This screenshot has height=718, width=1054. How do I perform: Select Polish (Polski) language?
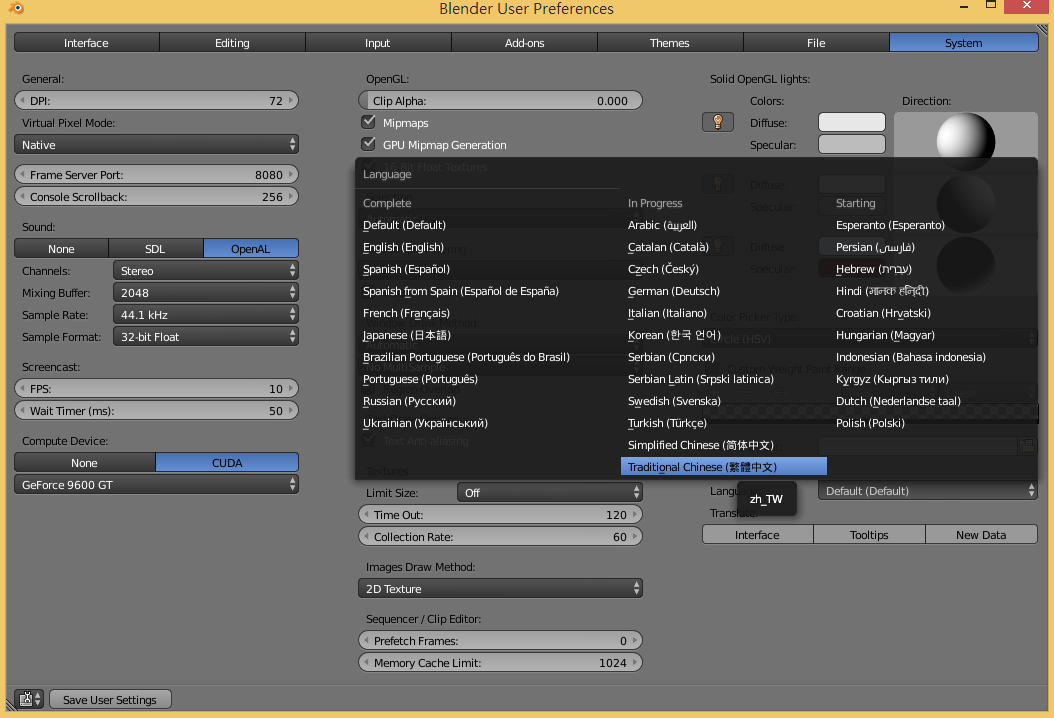click(x=933, y=423)
